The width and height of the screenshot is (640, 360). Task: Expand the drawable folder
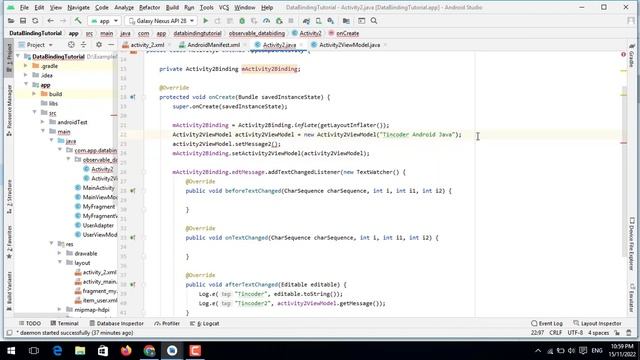click(x=60, y=253)
